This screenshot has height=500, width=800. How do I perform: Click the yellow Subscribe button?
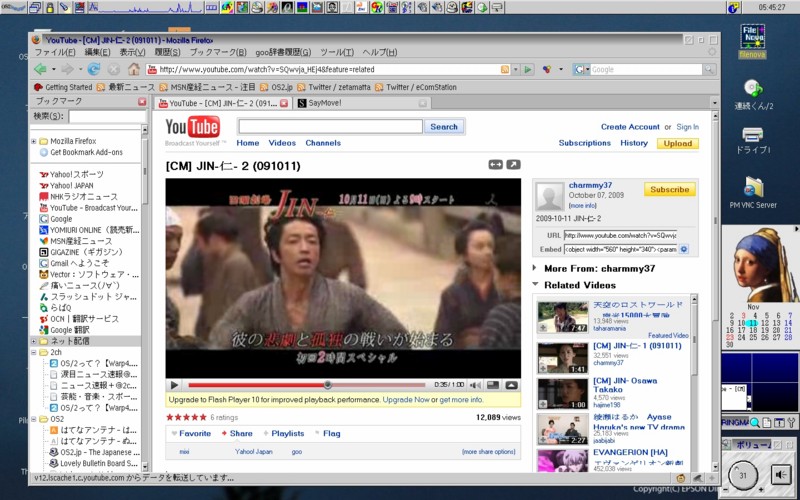tap(669, 189)
